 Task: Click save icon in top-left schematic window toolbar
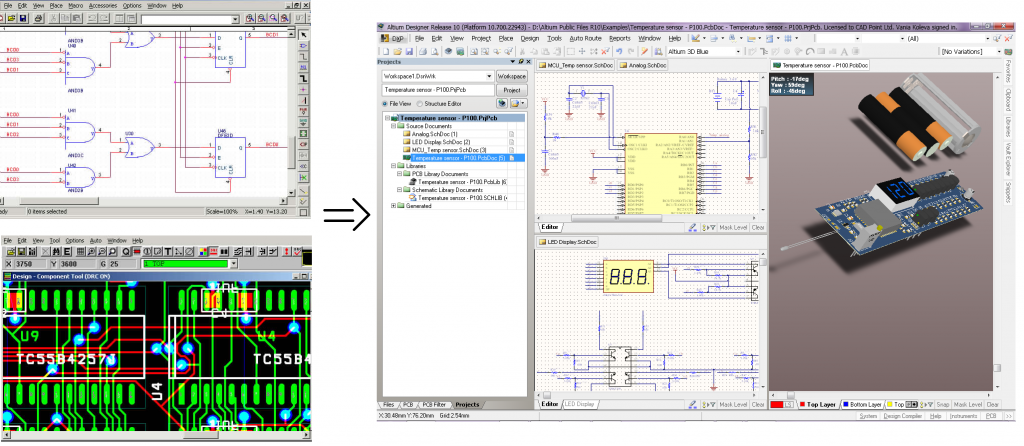point(23,18)
